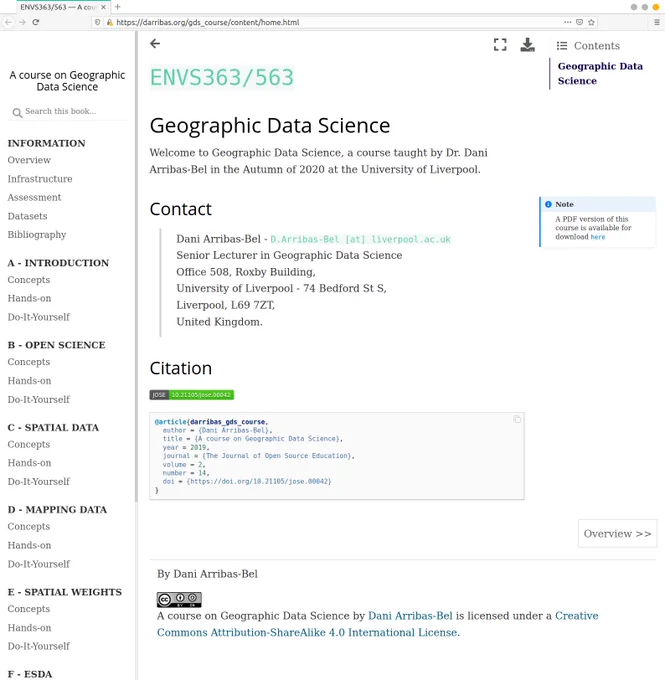This screenshot has width=665, height=680.
Task: Bookmark this page with the star icon
Action: tap(591, 22)
